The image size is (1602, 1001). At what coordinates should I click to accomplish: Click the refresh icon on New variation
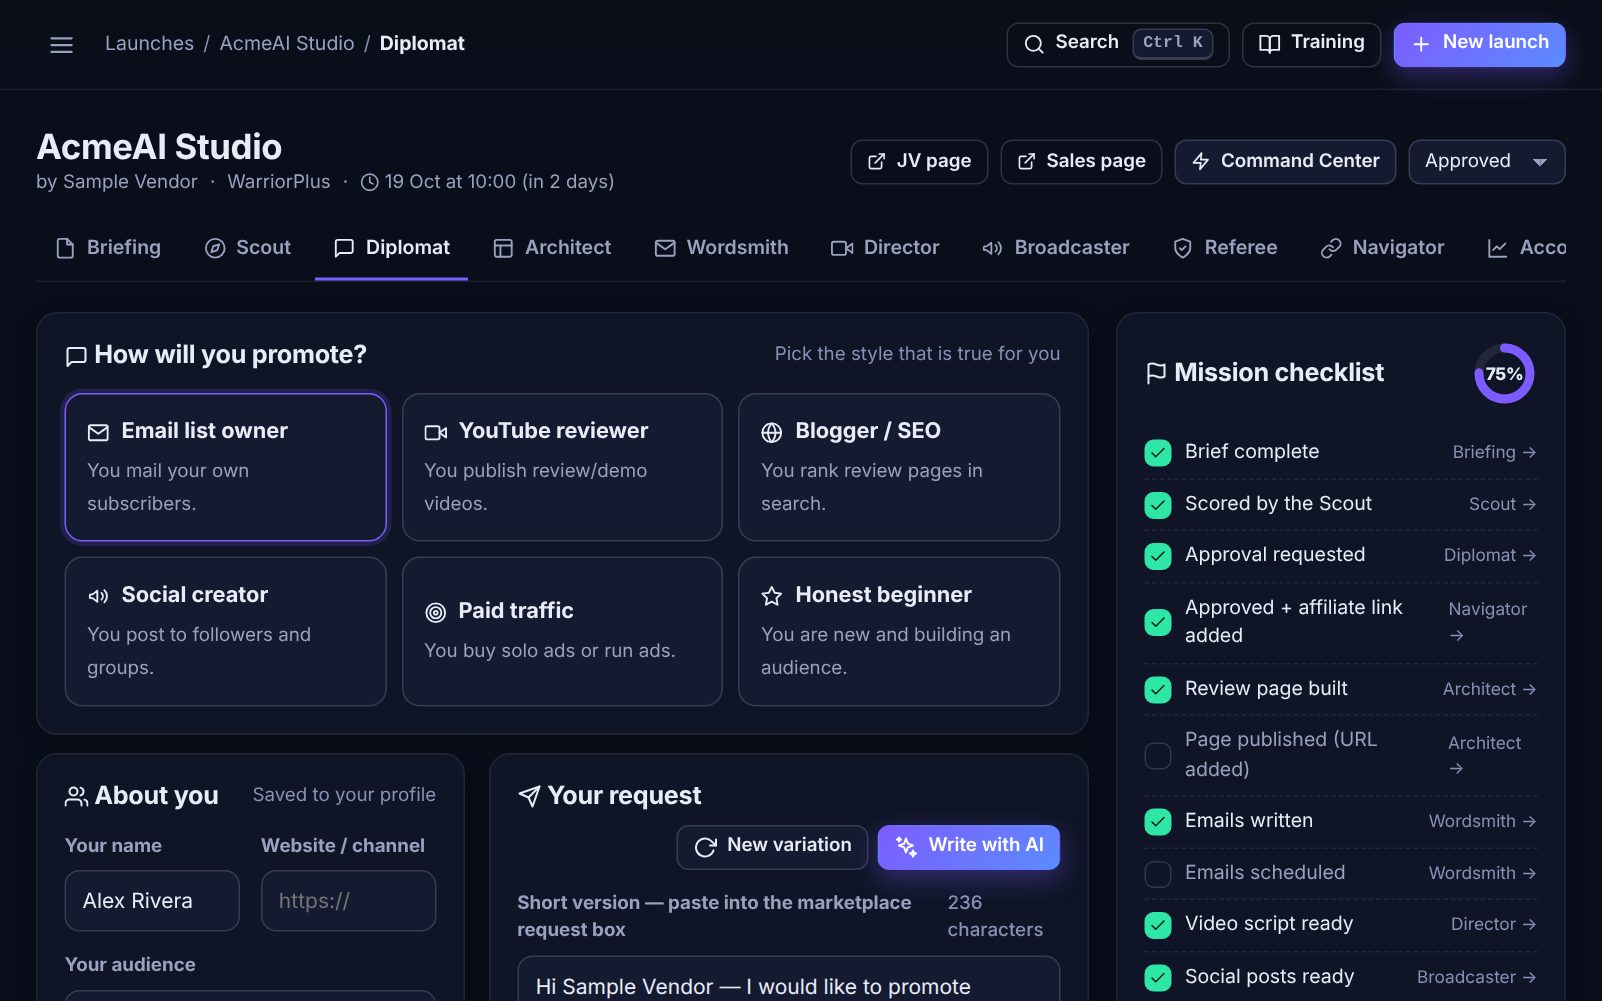705,847
